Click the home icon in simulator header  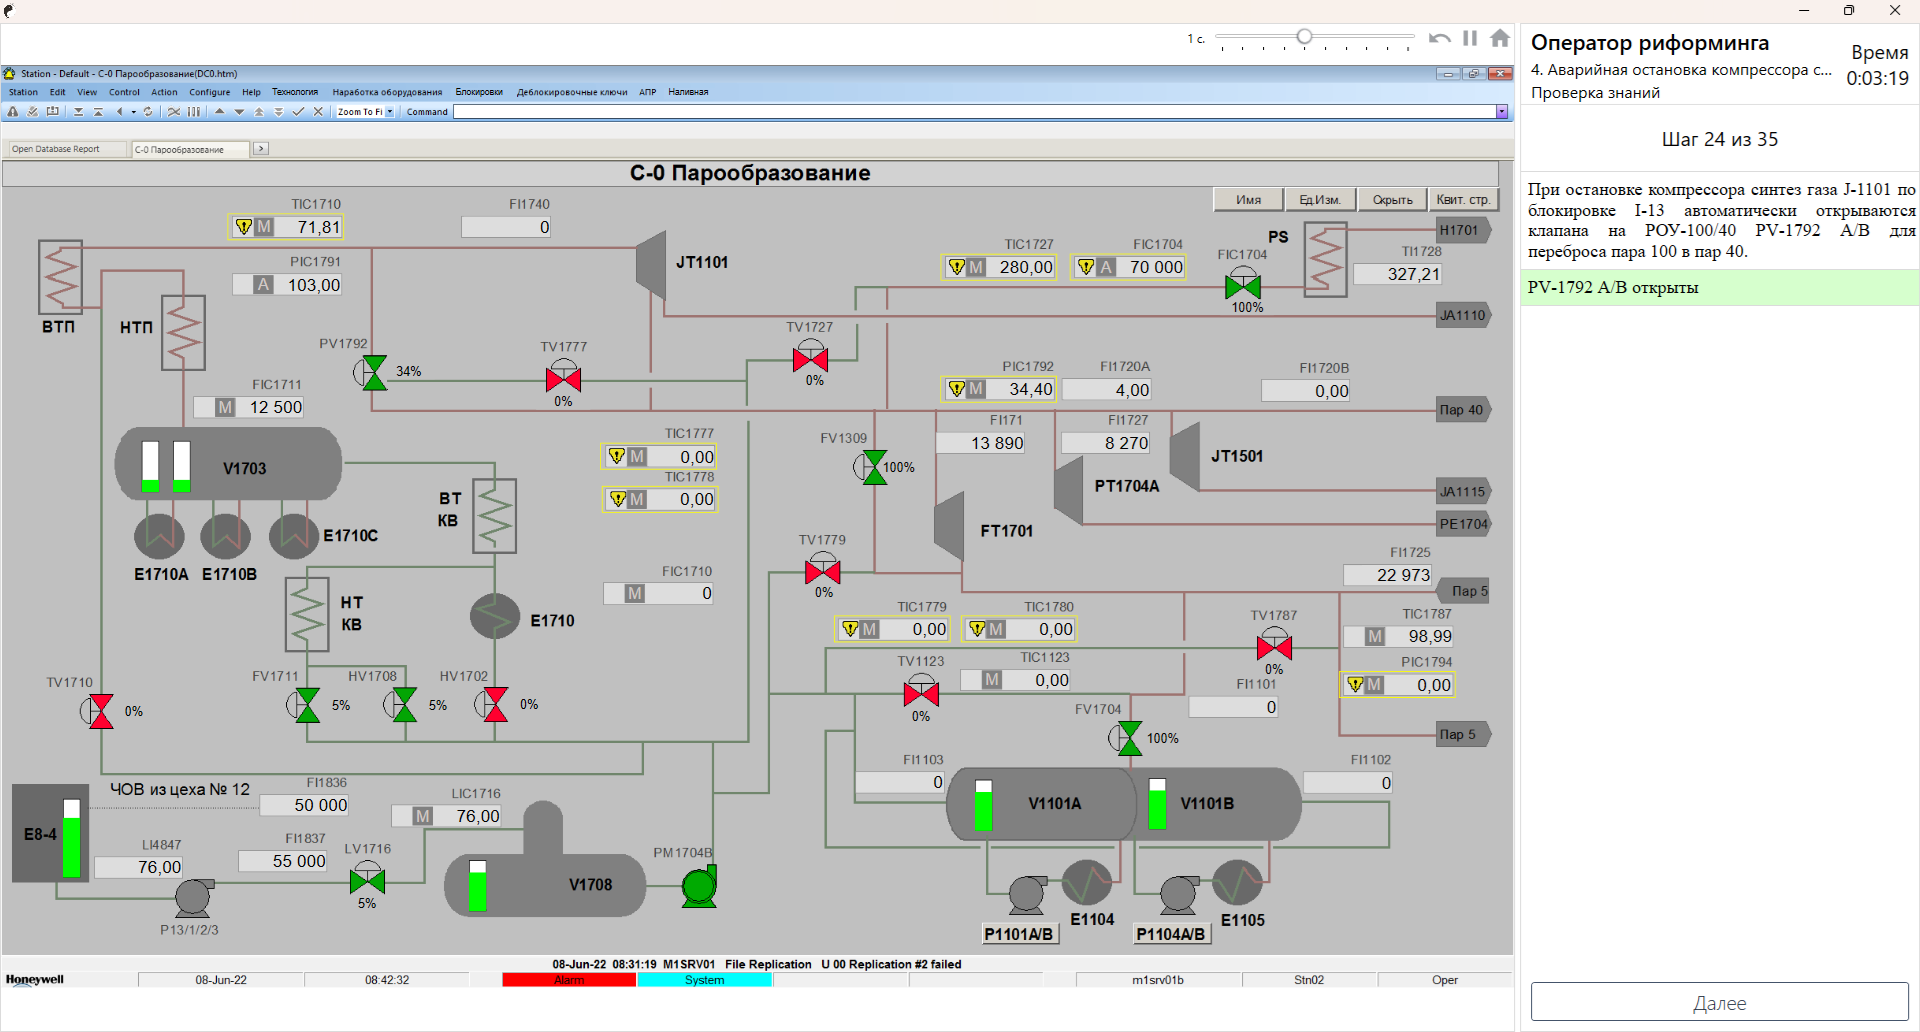pyautogui.click(x=1499, y=38)
